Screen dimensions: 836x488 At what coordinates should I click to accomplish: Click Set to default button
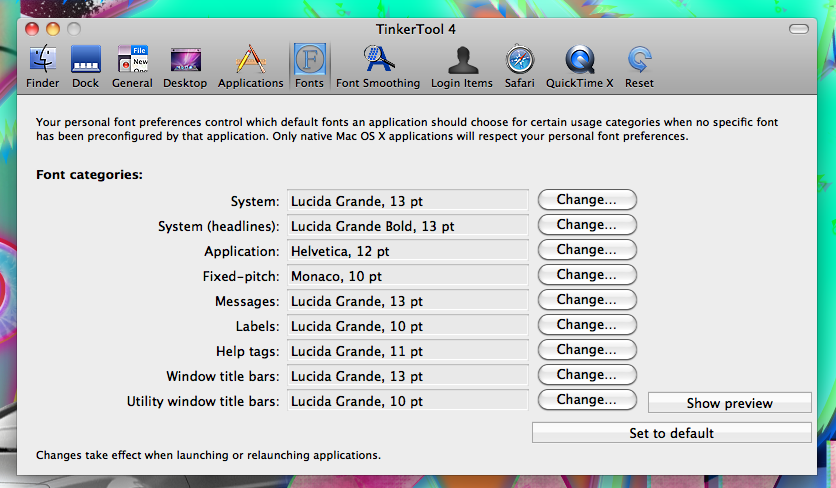click(x=672, y=433)
